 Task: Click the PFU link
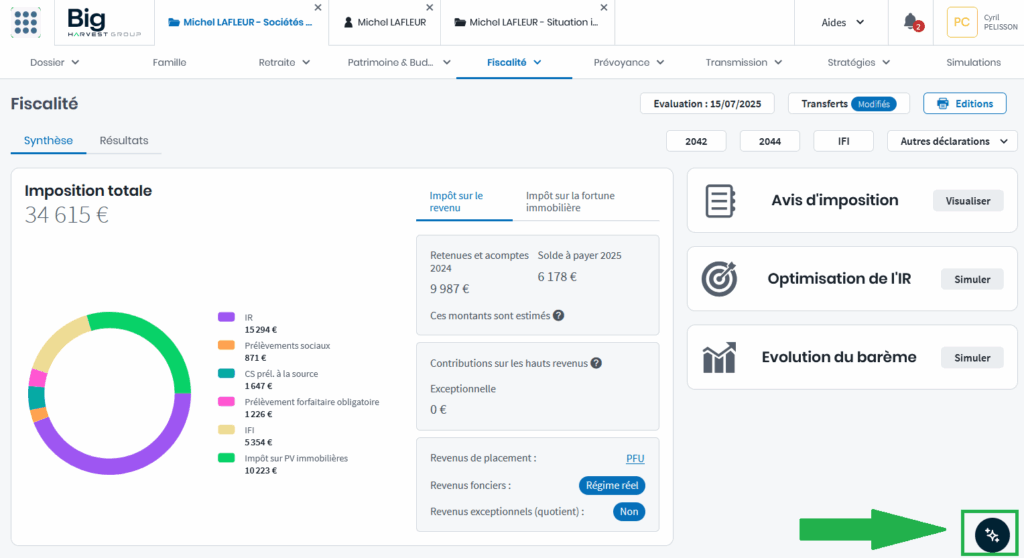(x=635, y=458)
